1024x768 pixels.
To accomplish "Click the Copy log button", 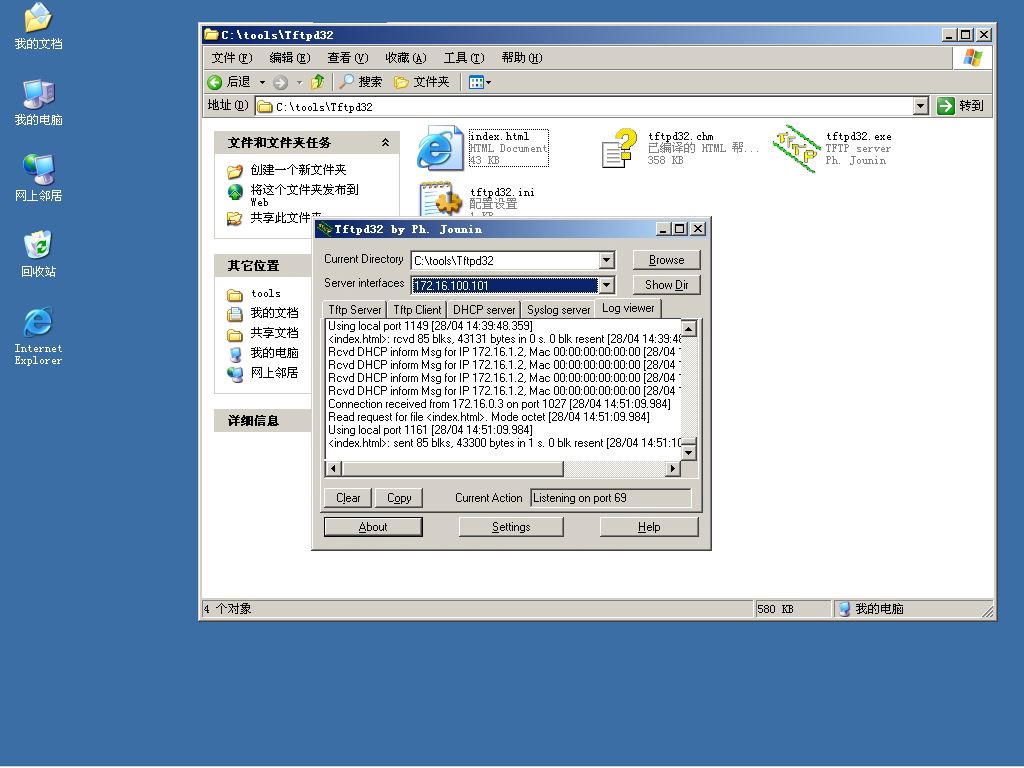I will tap(399, 498).
